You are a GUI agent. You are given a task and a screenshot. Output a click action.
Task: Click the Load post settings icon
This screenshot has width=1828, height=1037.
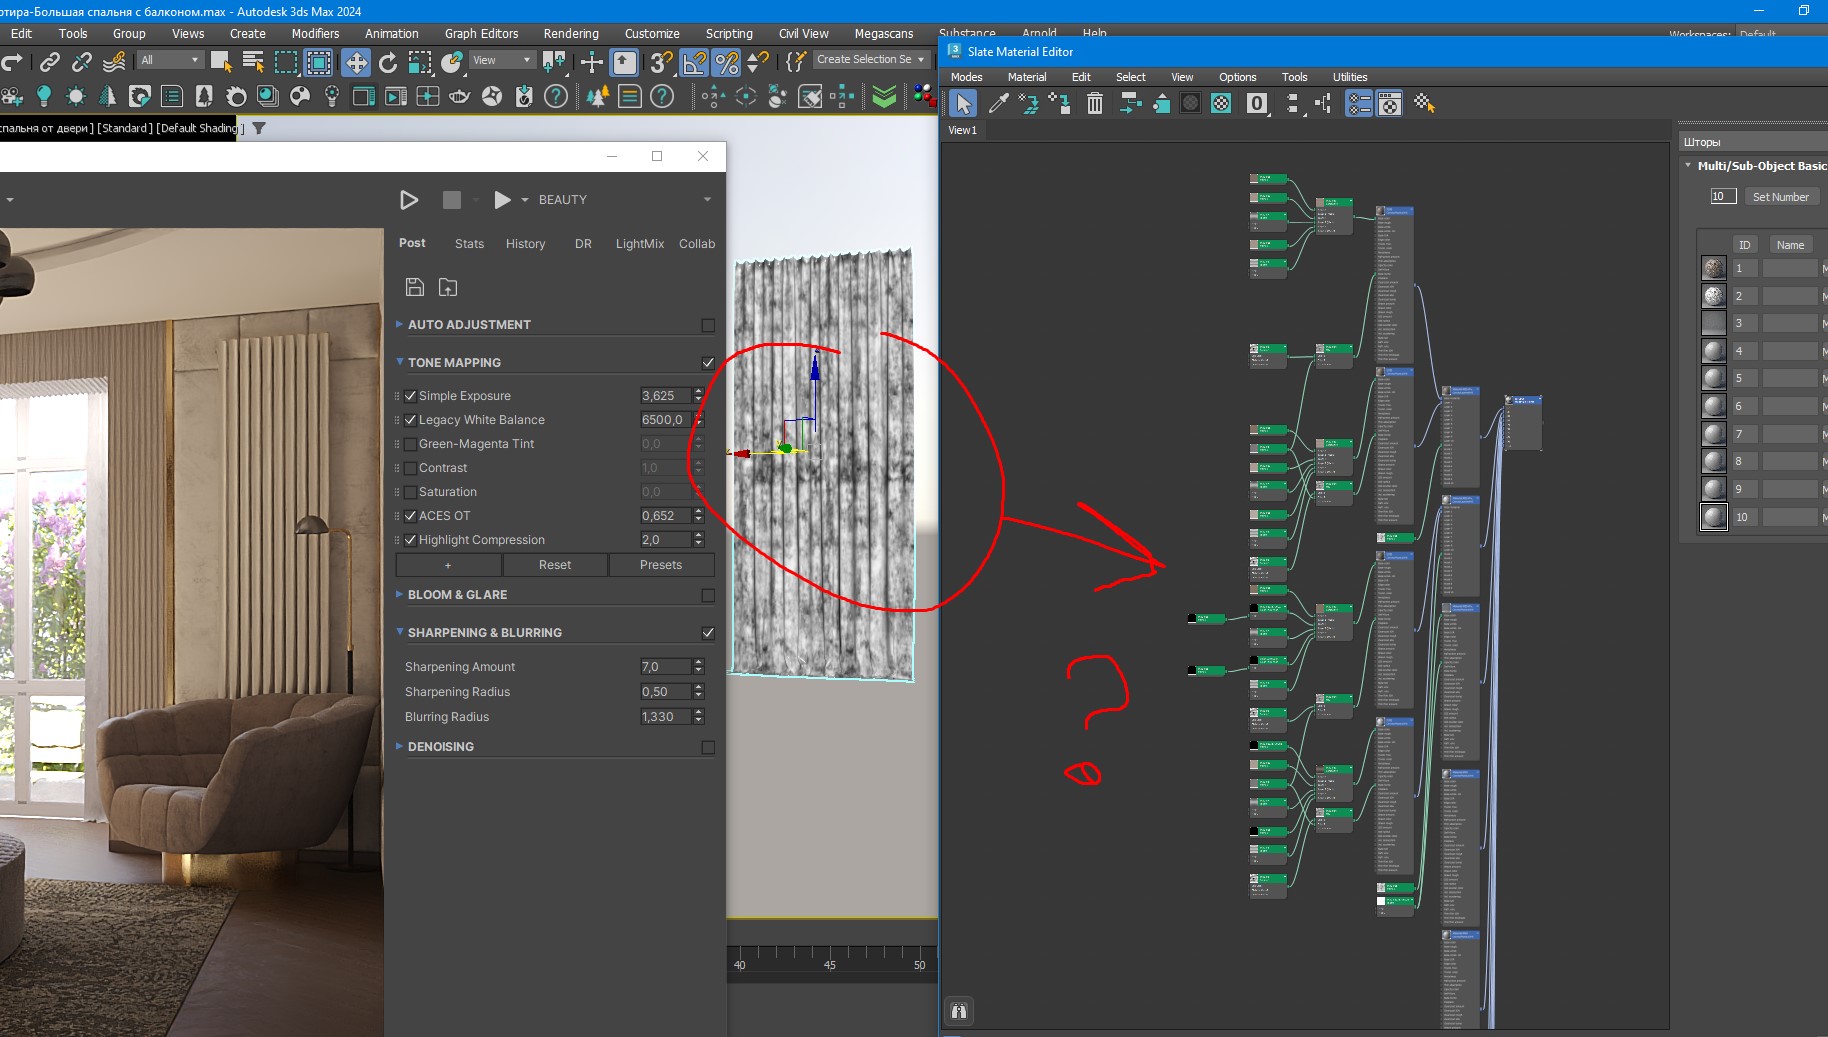(448, 287)
